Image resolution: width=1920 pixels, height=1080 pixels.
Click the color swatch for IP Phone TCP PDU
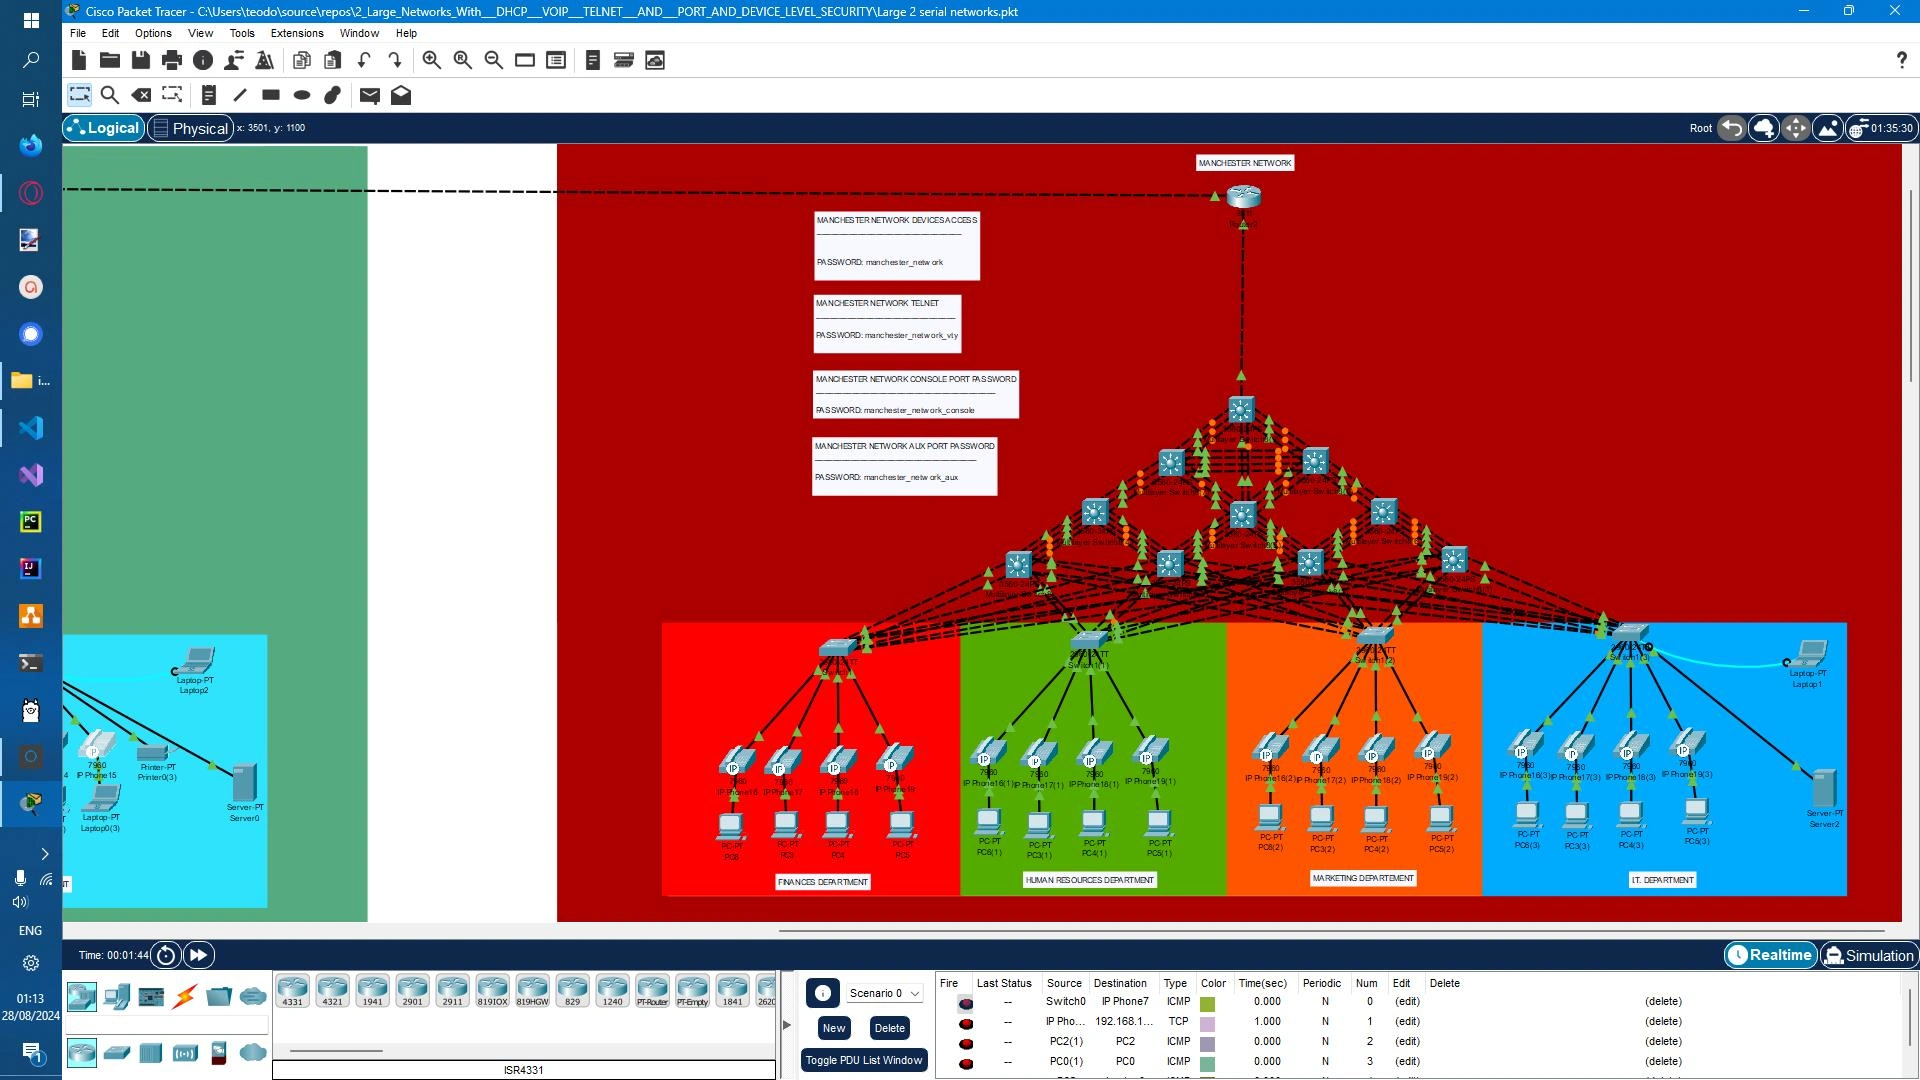[x=1207, y=1024]
